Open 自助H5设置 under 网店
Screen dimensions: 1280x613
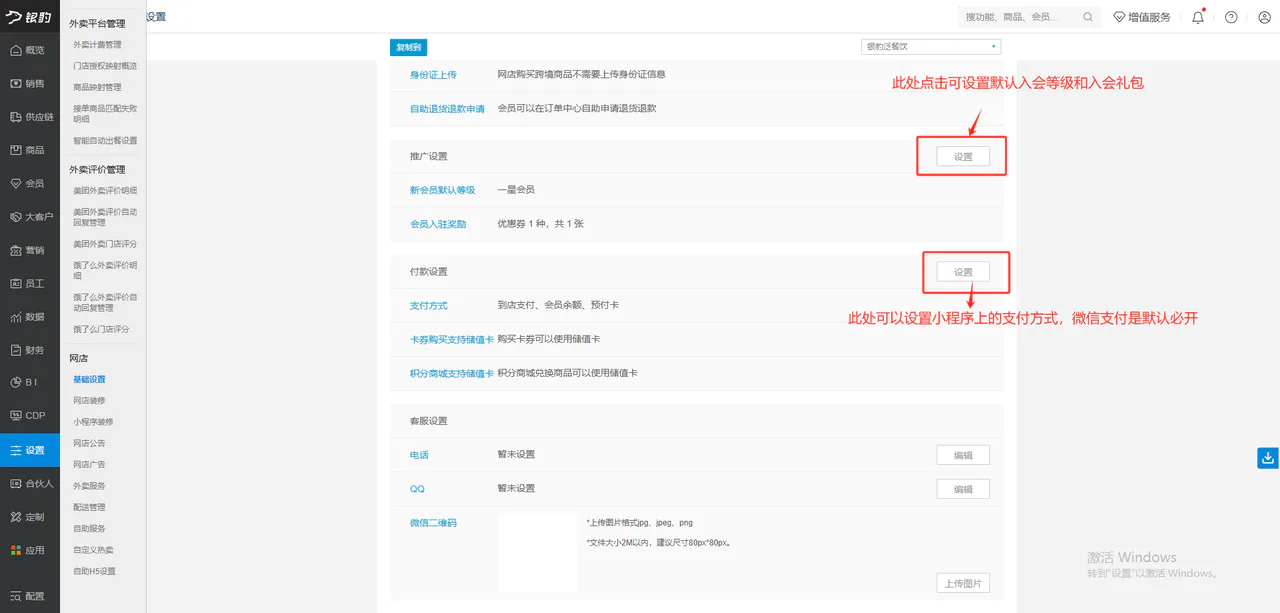click(94, 571)
